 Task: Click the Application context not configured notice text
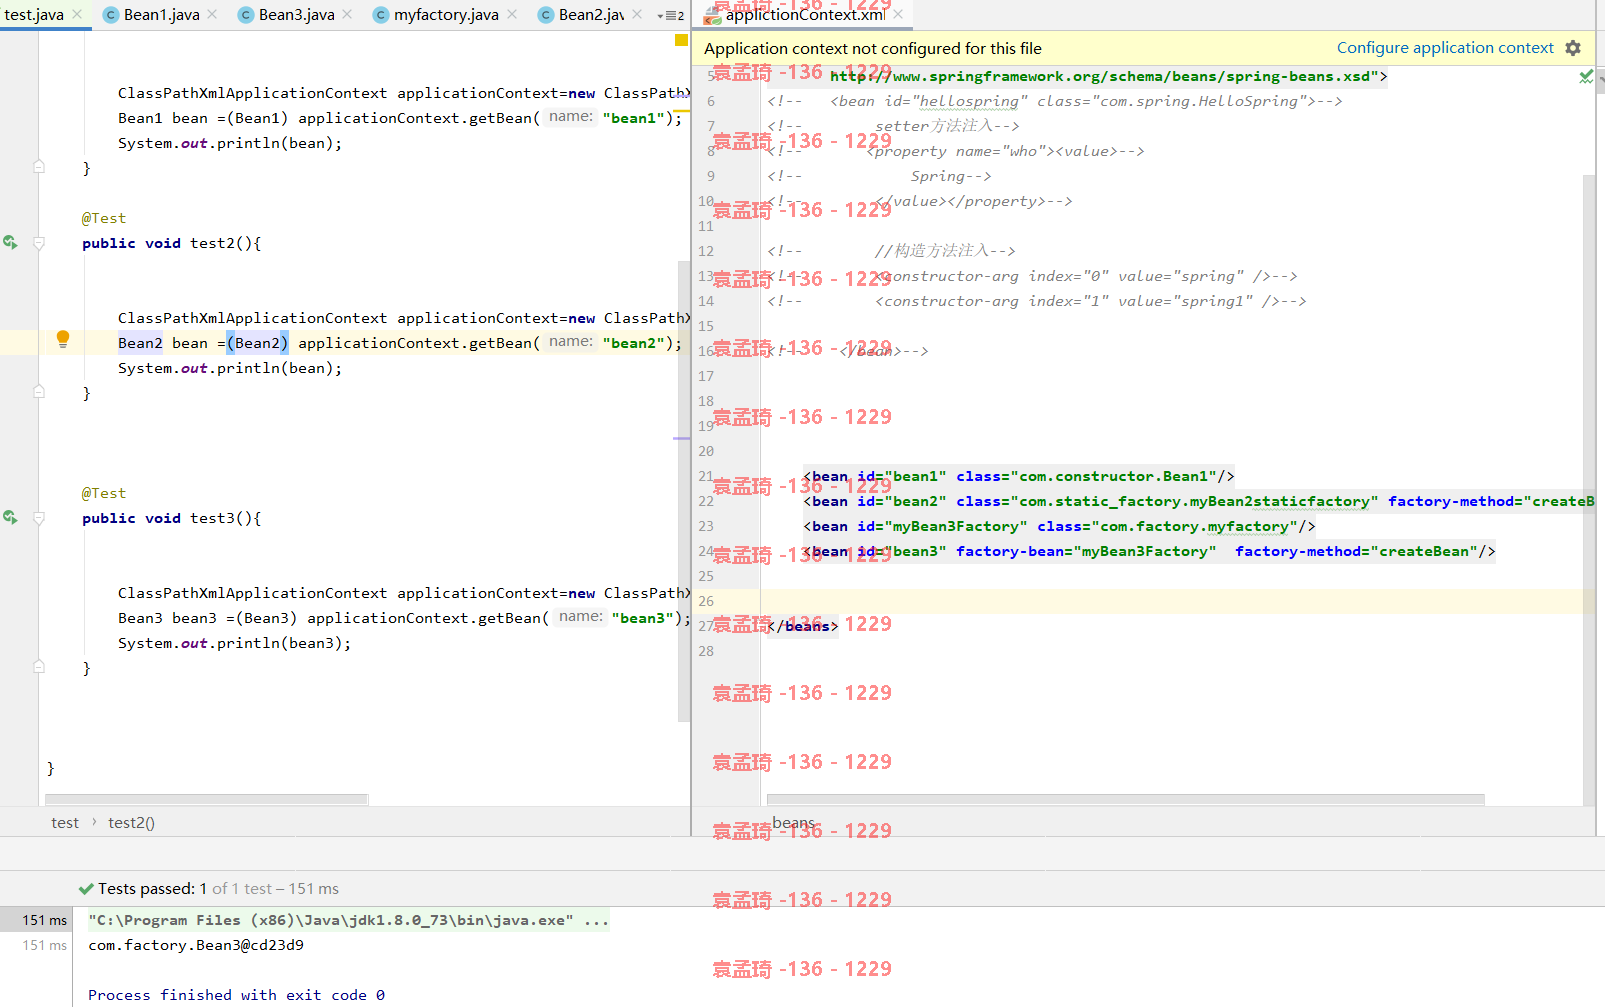(873, 48)
